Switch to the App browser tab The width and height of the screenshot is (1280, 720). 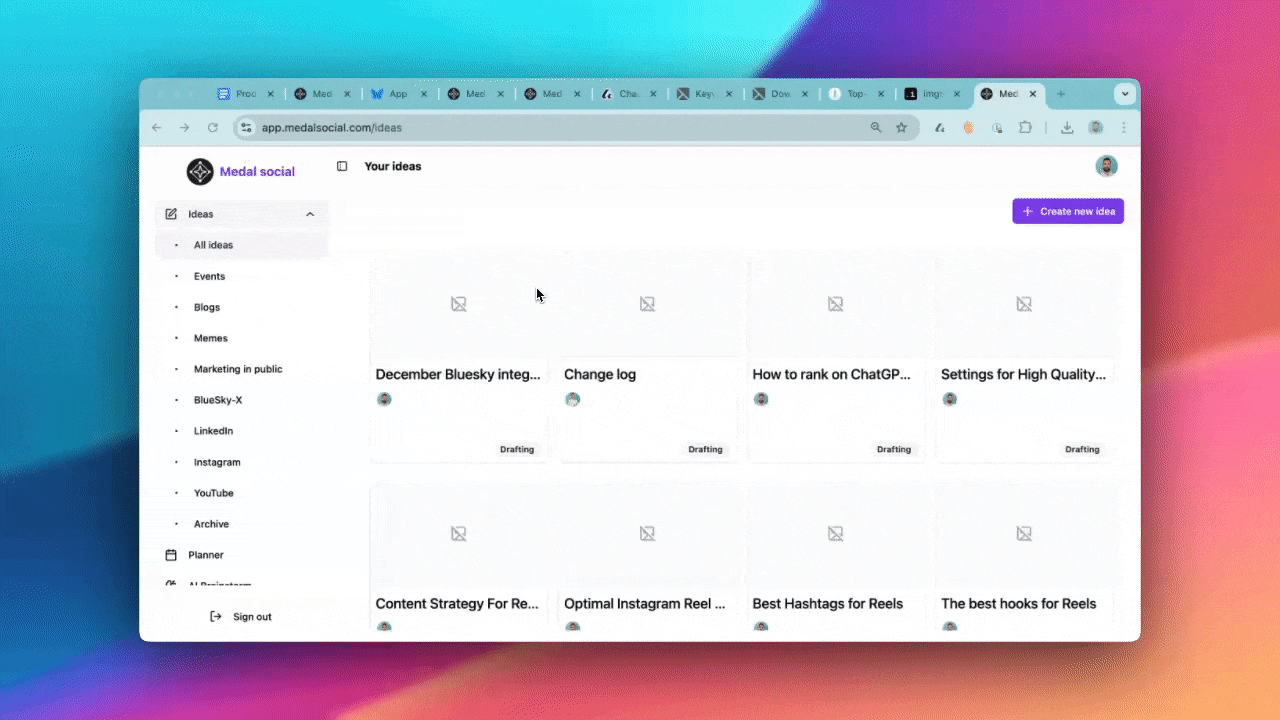point(398,94)
